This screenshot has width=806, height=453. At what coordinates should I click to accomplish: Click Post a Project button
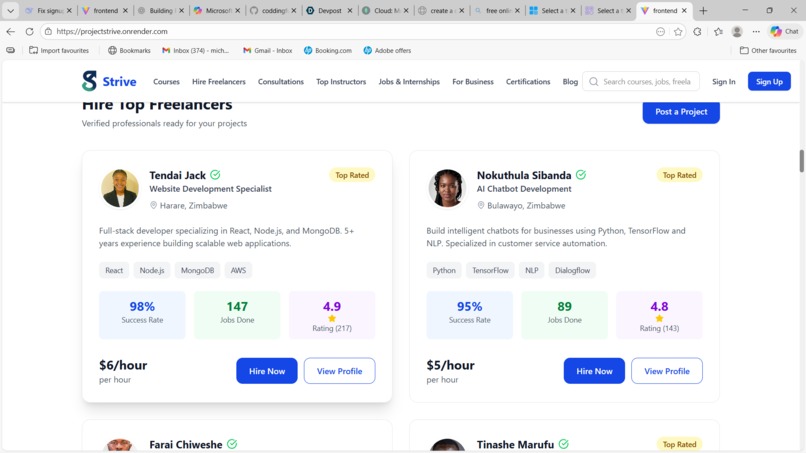[681, 112]
